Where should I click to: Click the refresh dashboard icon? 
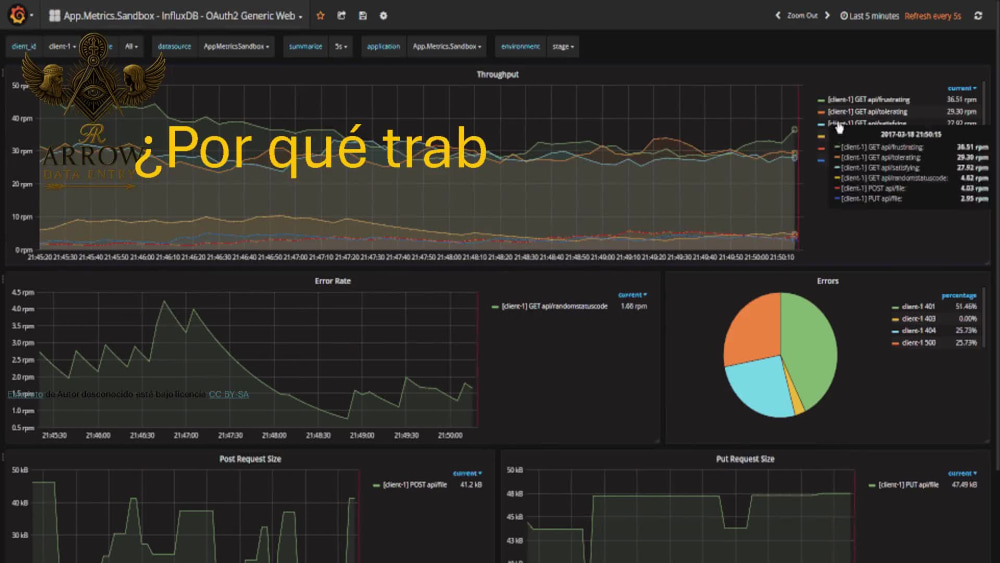pyautogui.click(x=978, y=15)
